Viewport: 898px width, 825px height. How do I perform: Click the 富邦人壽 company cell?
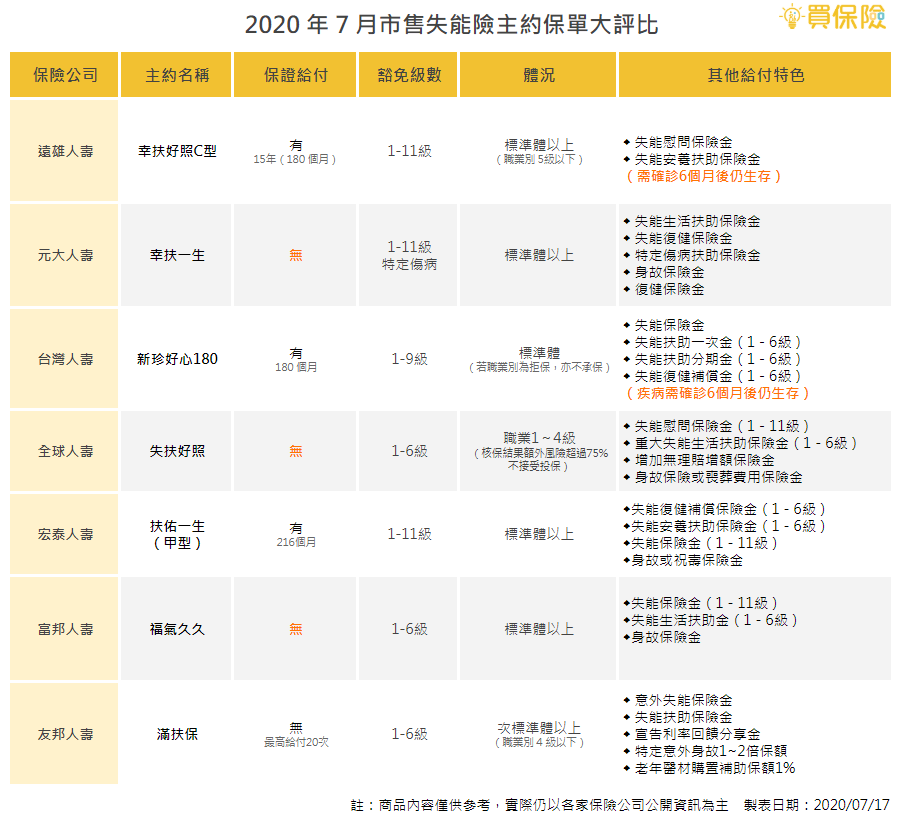click(64, 629)
